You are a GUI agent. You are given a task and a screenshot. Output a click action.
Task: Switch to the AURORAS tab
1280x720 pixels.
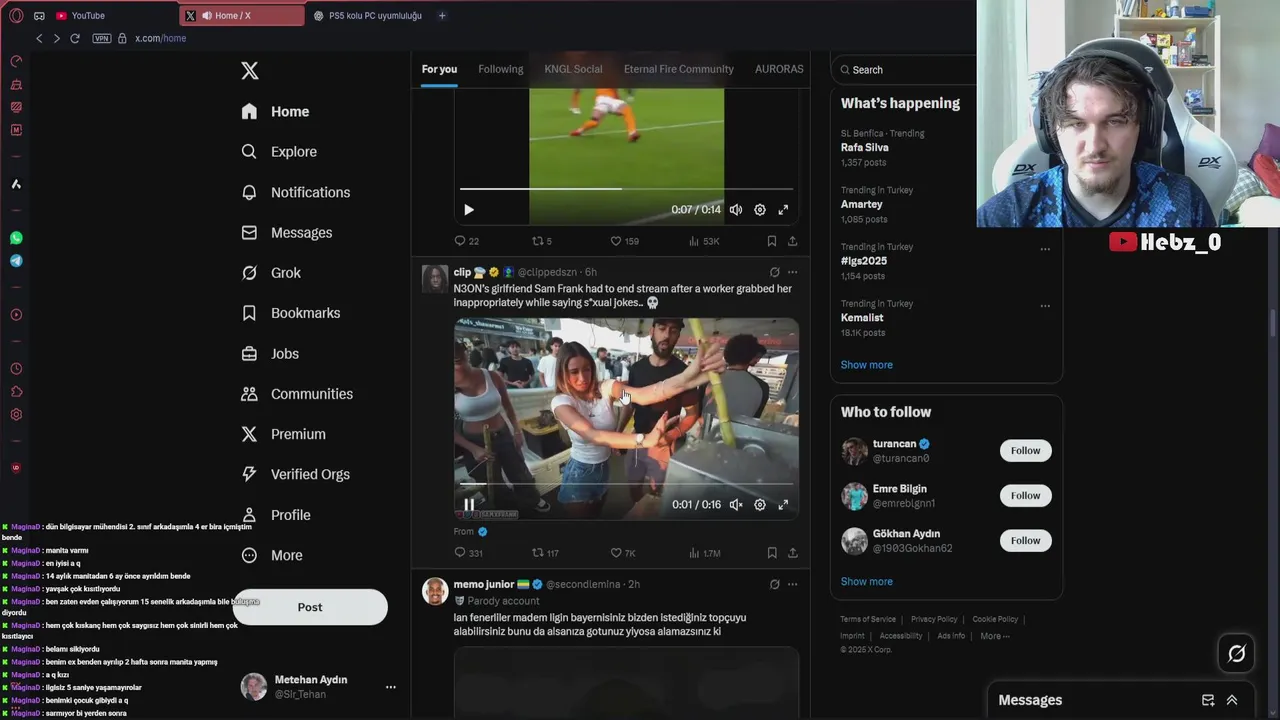(x=779, y=69)
